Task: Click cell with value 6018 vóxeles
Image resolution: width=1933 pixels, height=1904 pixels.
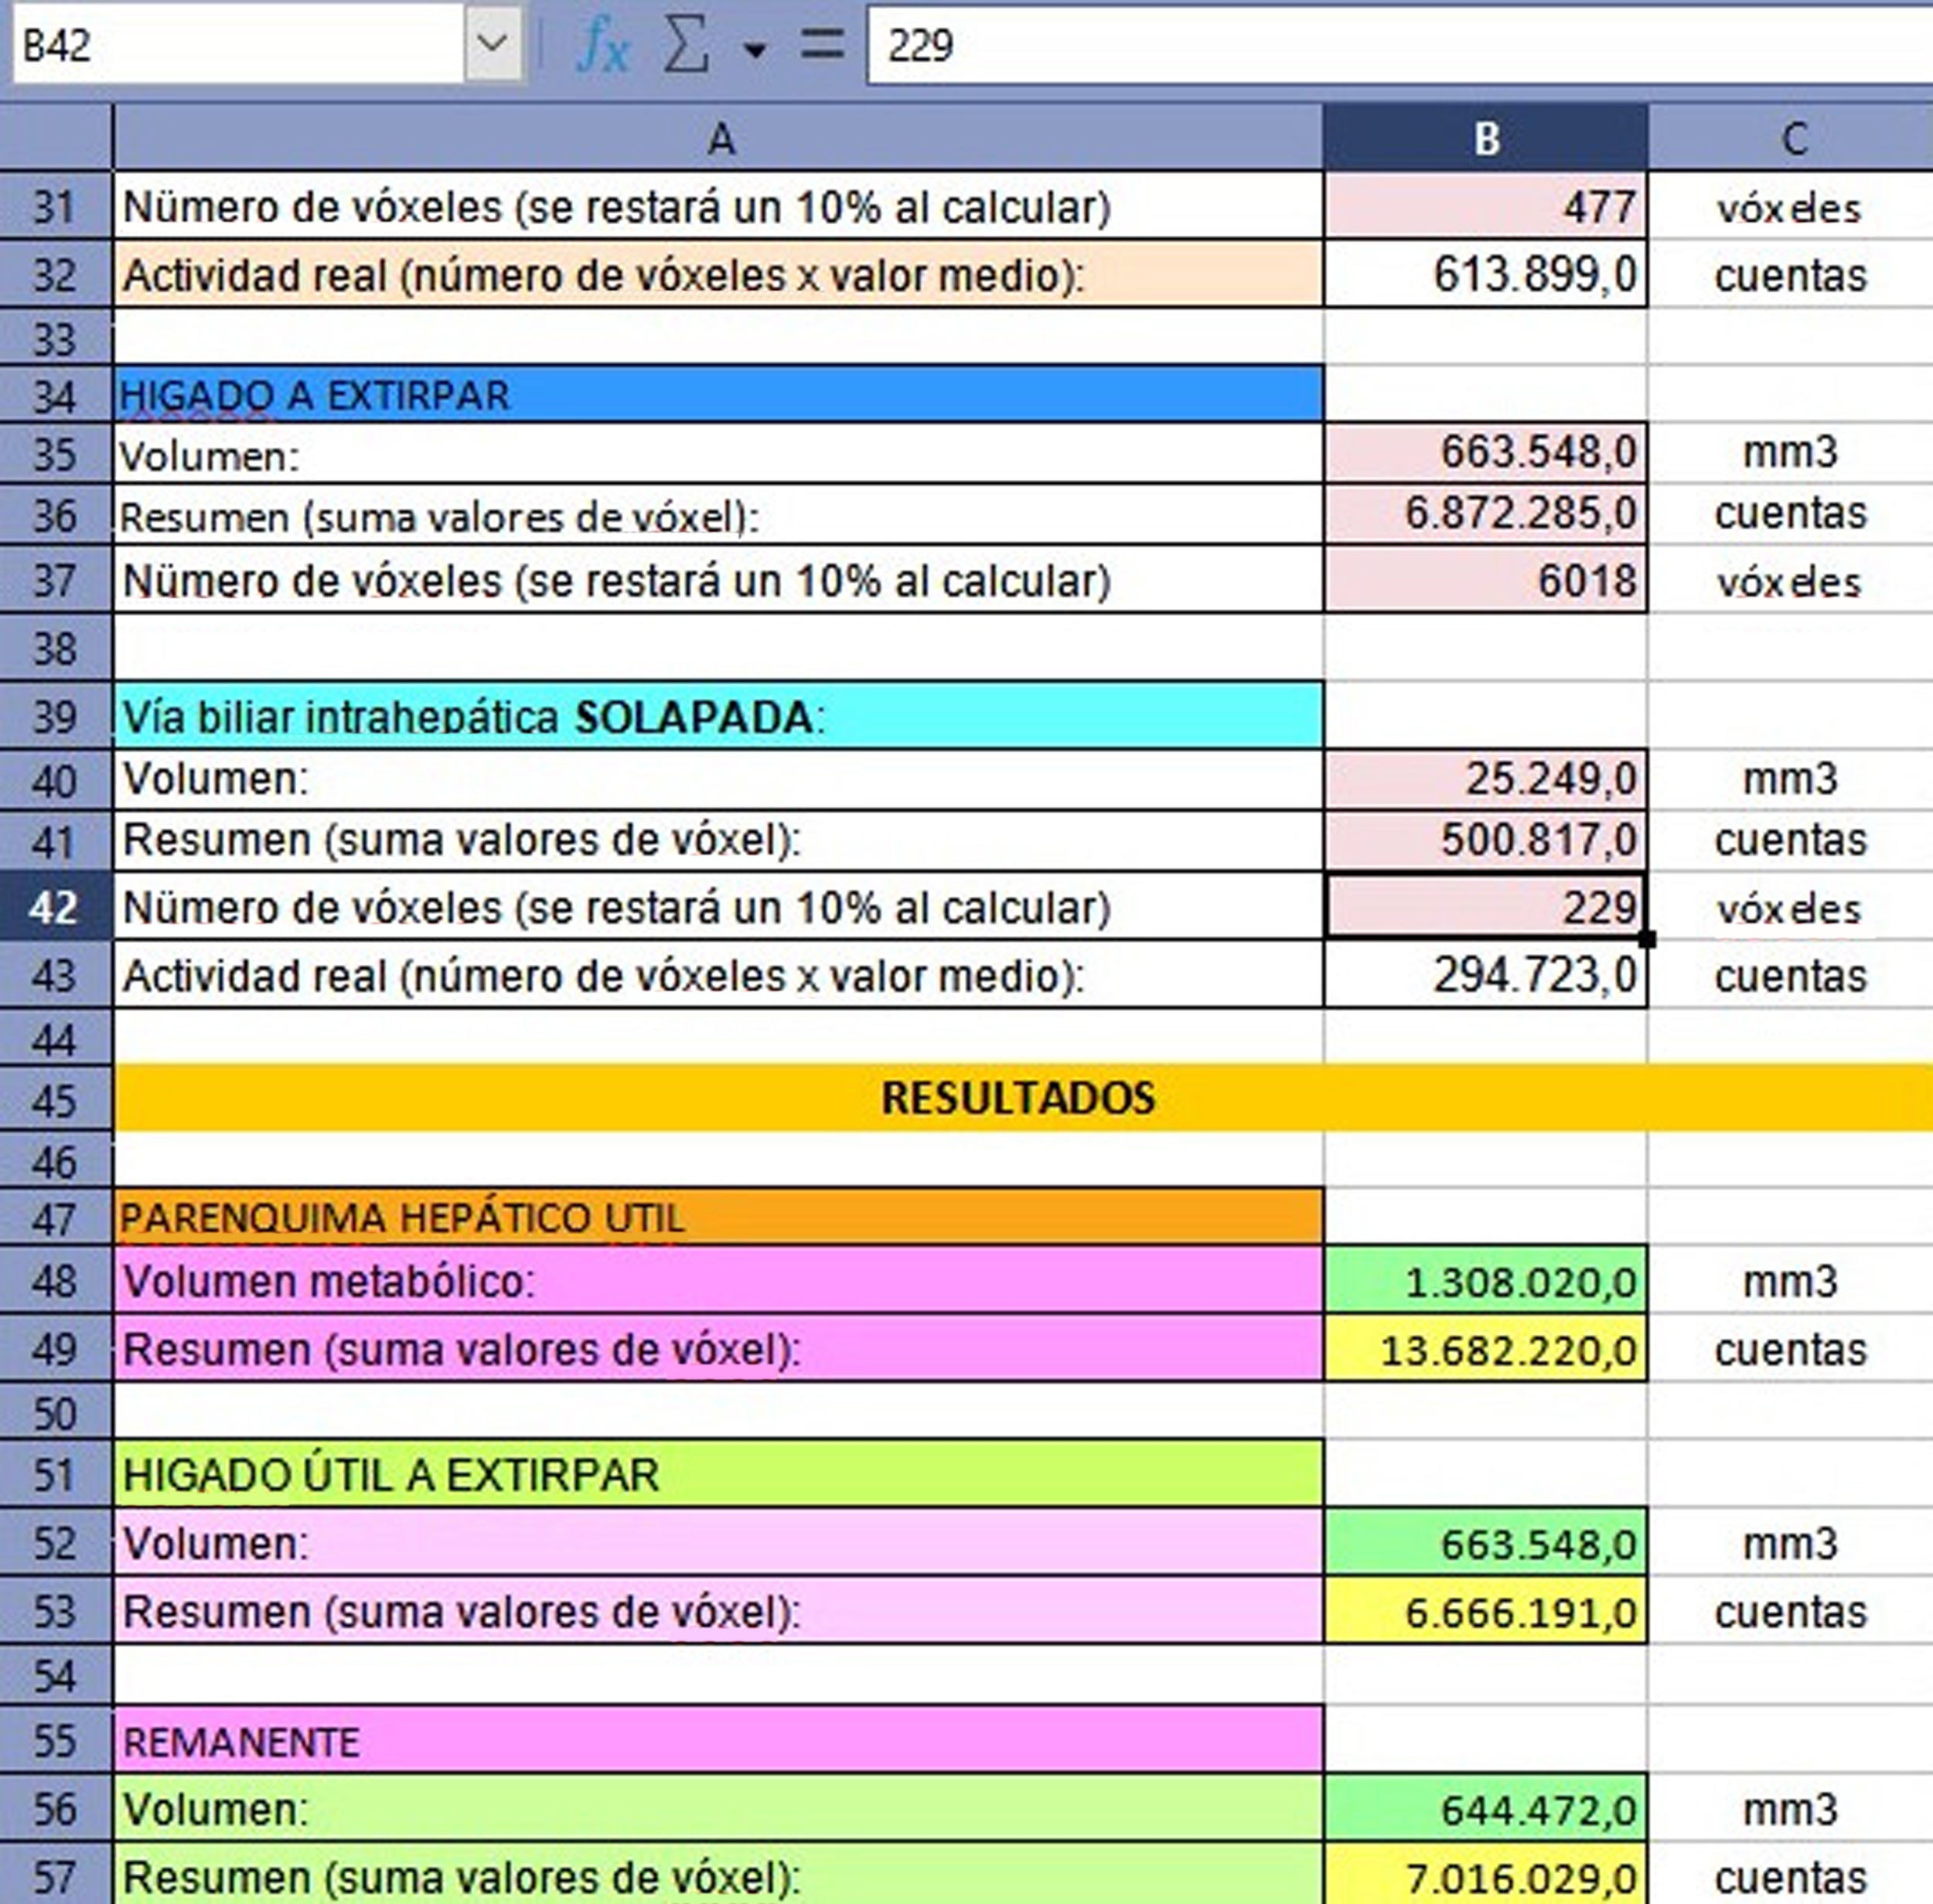Action: coord(1485,581)
